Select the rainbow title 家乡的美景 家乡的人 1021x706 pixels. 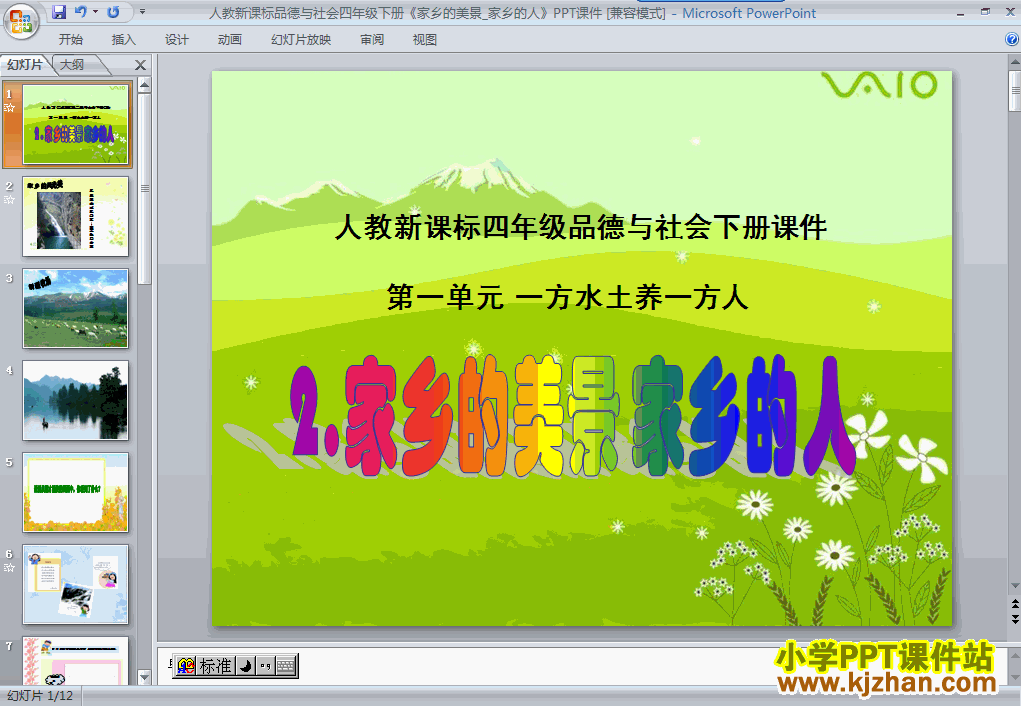pos(572,416)
